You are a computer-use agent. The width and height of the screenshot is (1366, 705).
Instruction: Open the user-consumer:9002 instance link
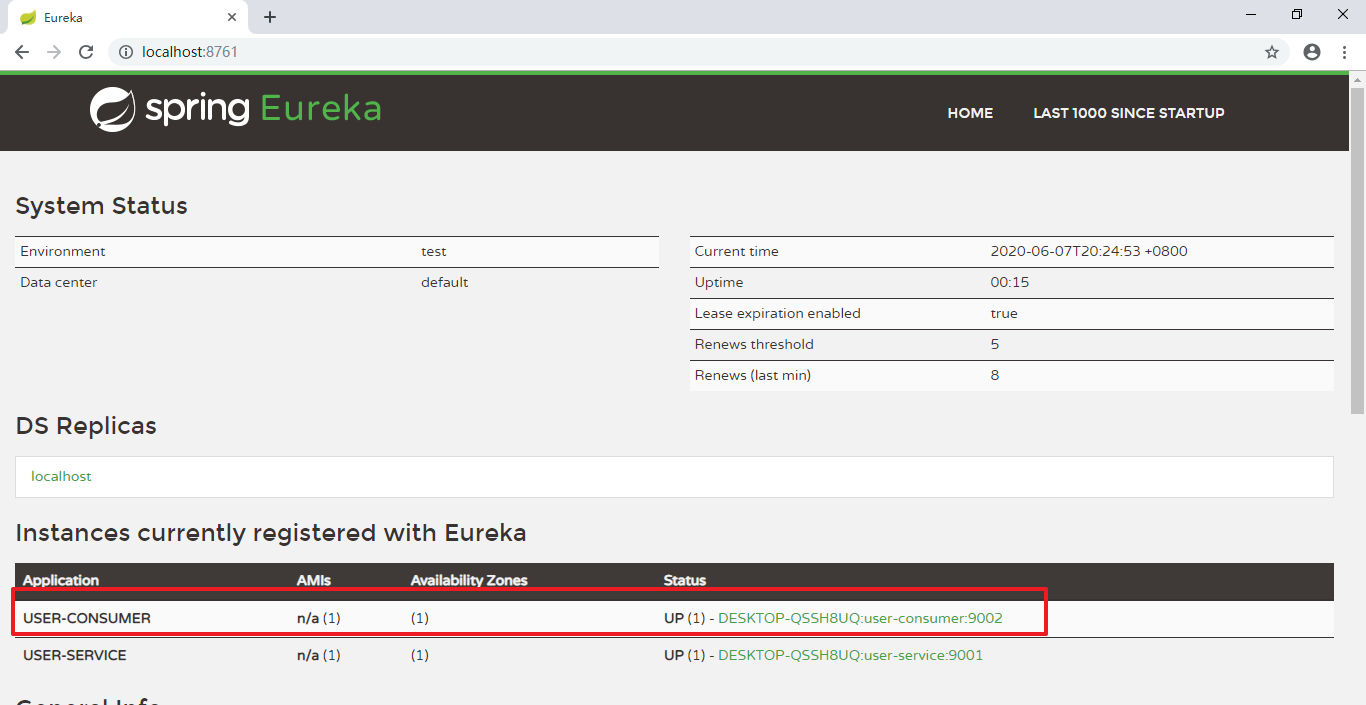pyautogui.click(x=860, y=618)
